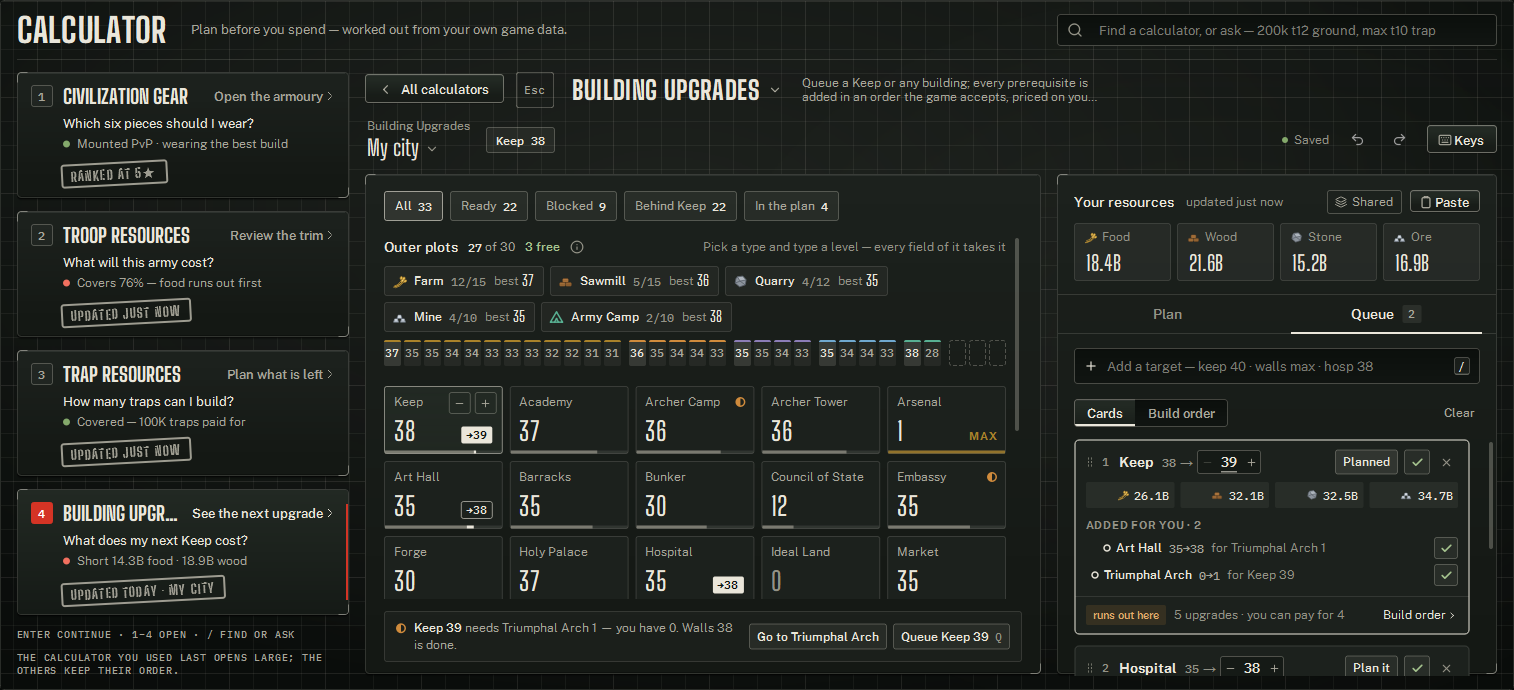Image resolution: width=1514 pixels, height=690 pixels.
Task: Click the Add a target input field
Action: [x=1277, y=367]
